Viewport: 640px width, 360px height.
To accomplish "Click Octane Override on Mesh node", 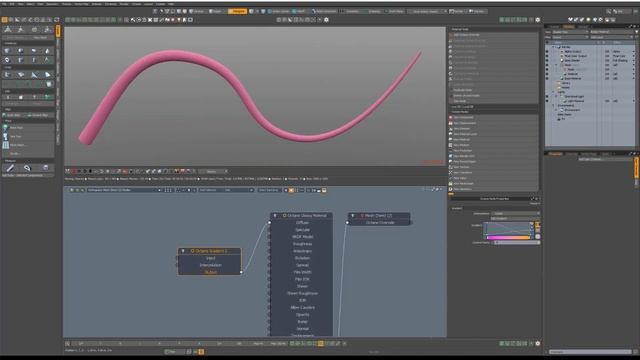I will pos(380,223).
